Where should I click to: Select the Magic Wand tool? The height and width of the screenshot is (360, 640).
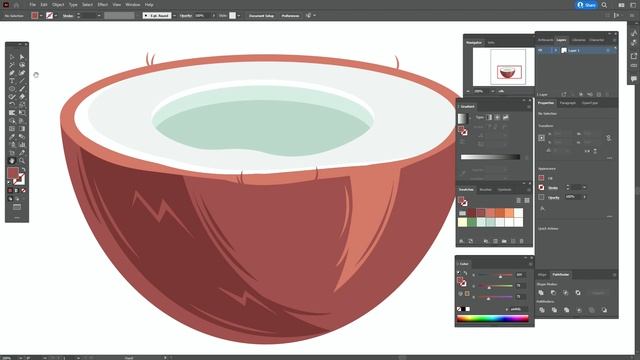pyautogui.click(x=12, y=65)
